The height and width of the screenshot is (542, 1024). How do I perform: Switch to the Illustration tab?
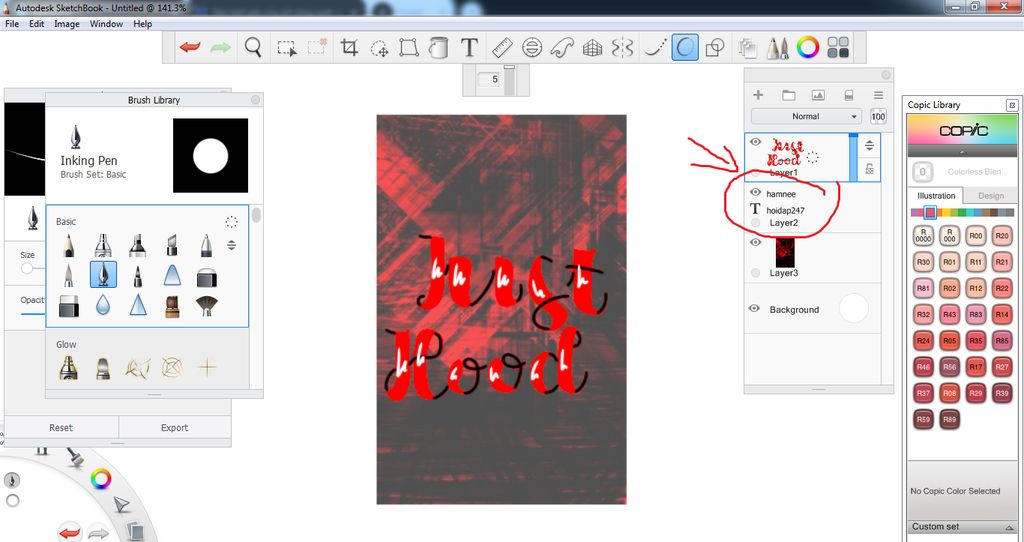coord(936,196)
